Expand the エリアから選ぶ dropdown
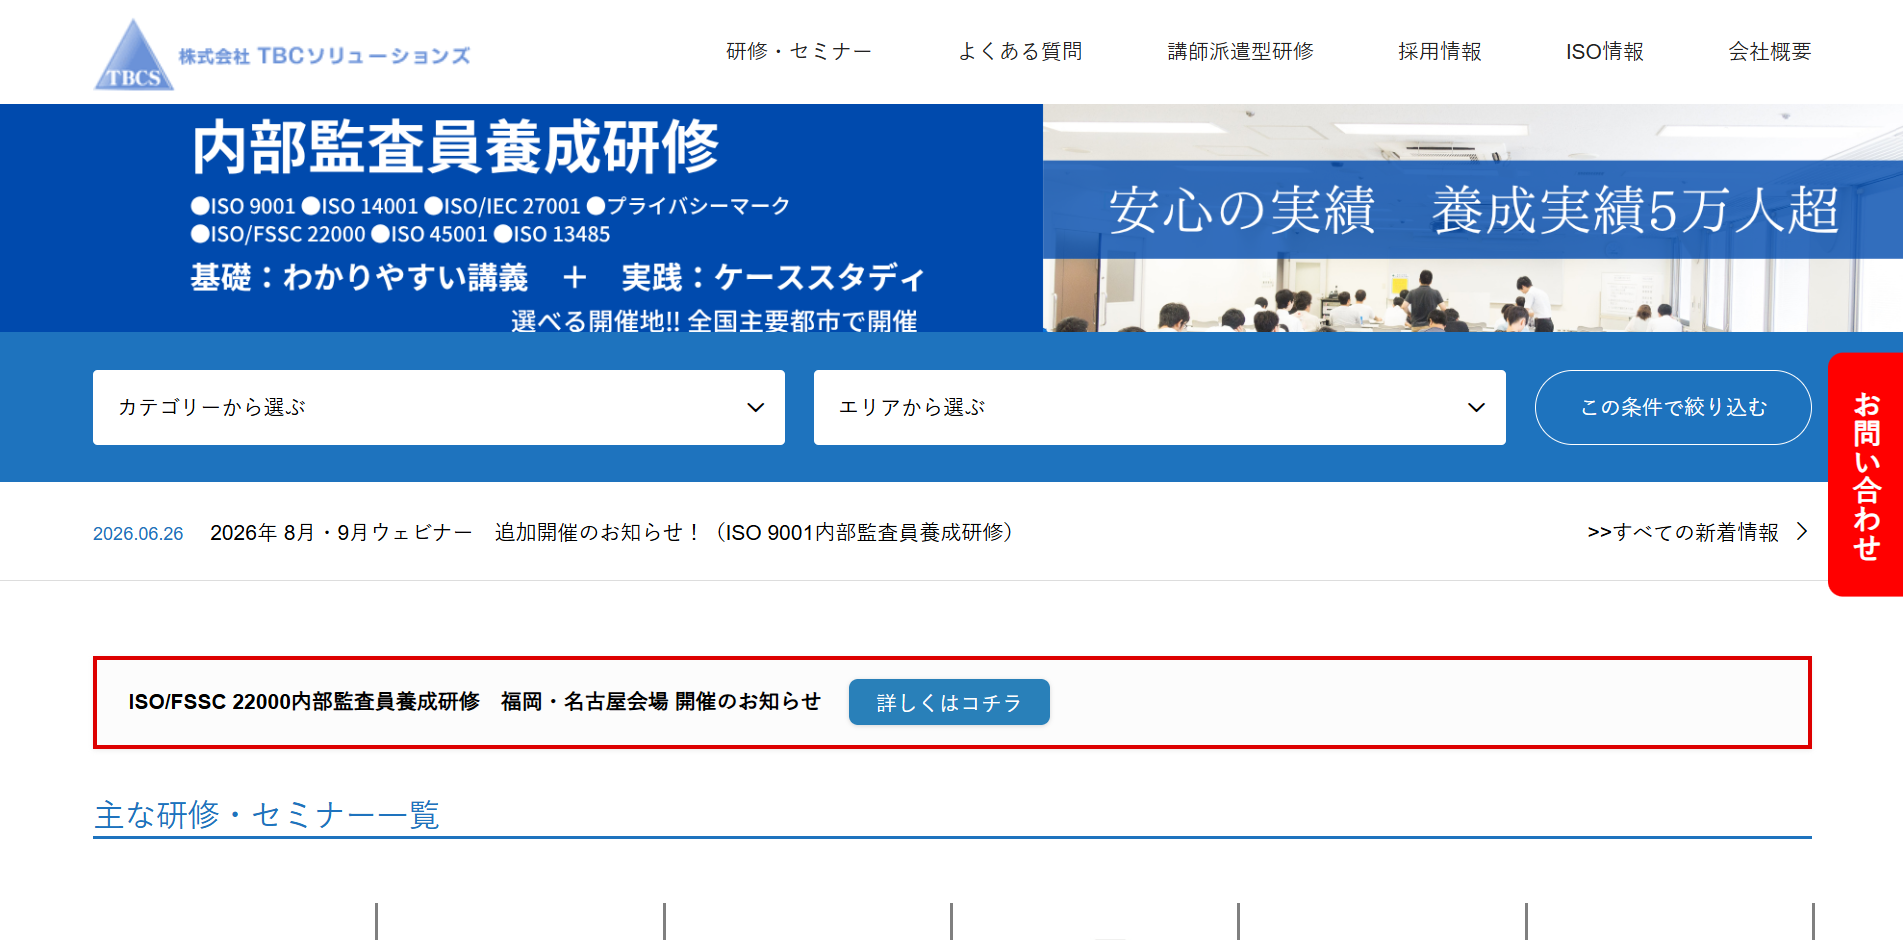This screenshot has width=1903, height=940. [1160, 407]
